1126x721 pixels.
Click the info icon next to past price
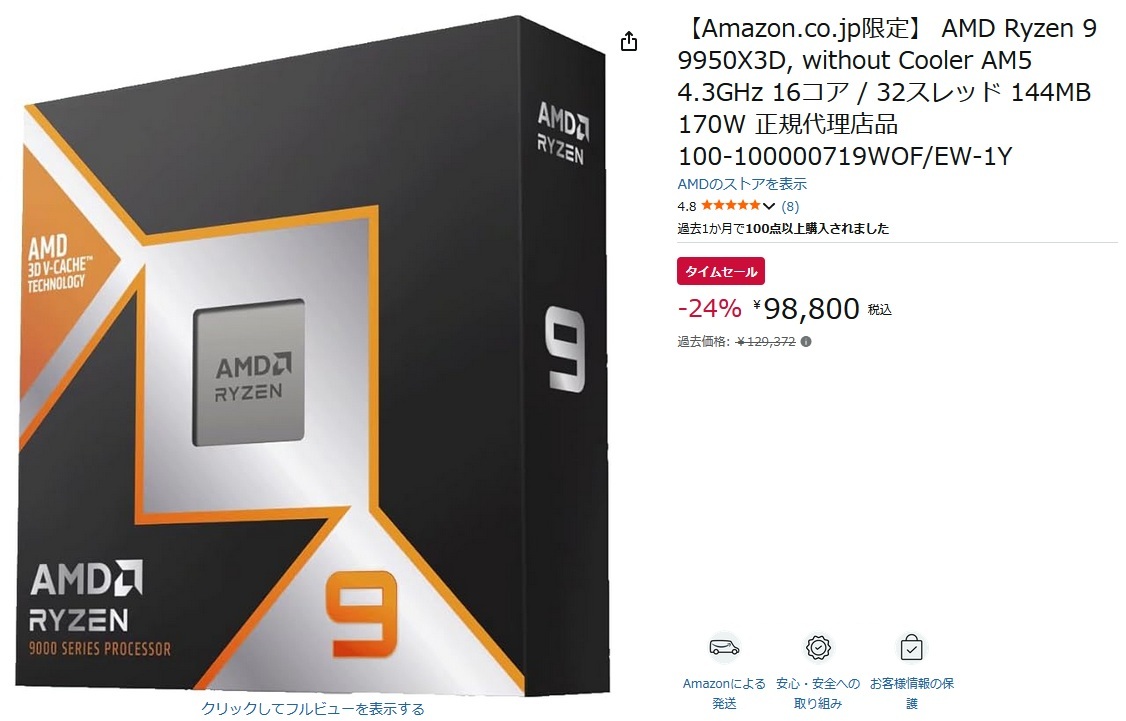806,342
